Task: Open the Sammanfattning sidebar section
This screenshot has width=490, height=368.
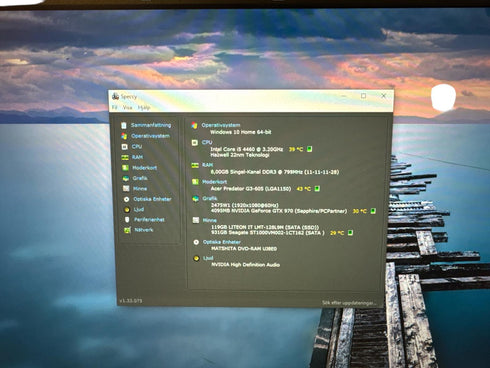Action: 151,125
